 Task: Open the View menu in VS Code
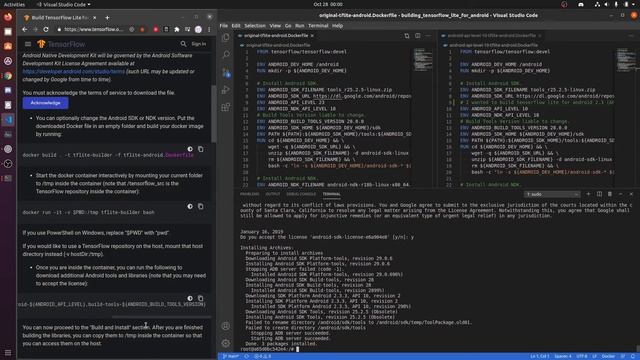tap(275, 26)
